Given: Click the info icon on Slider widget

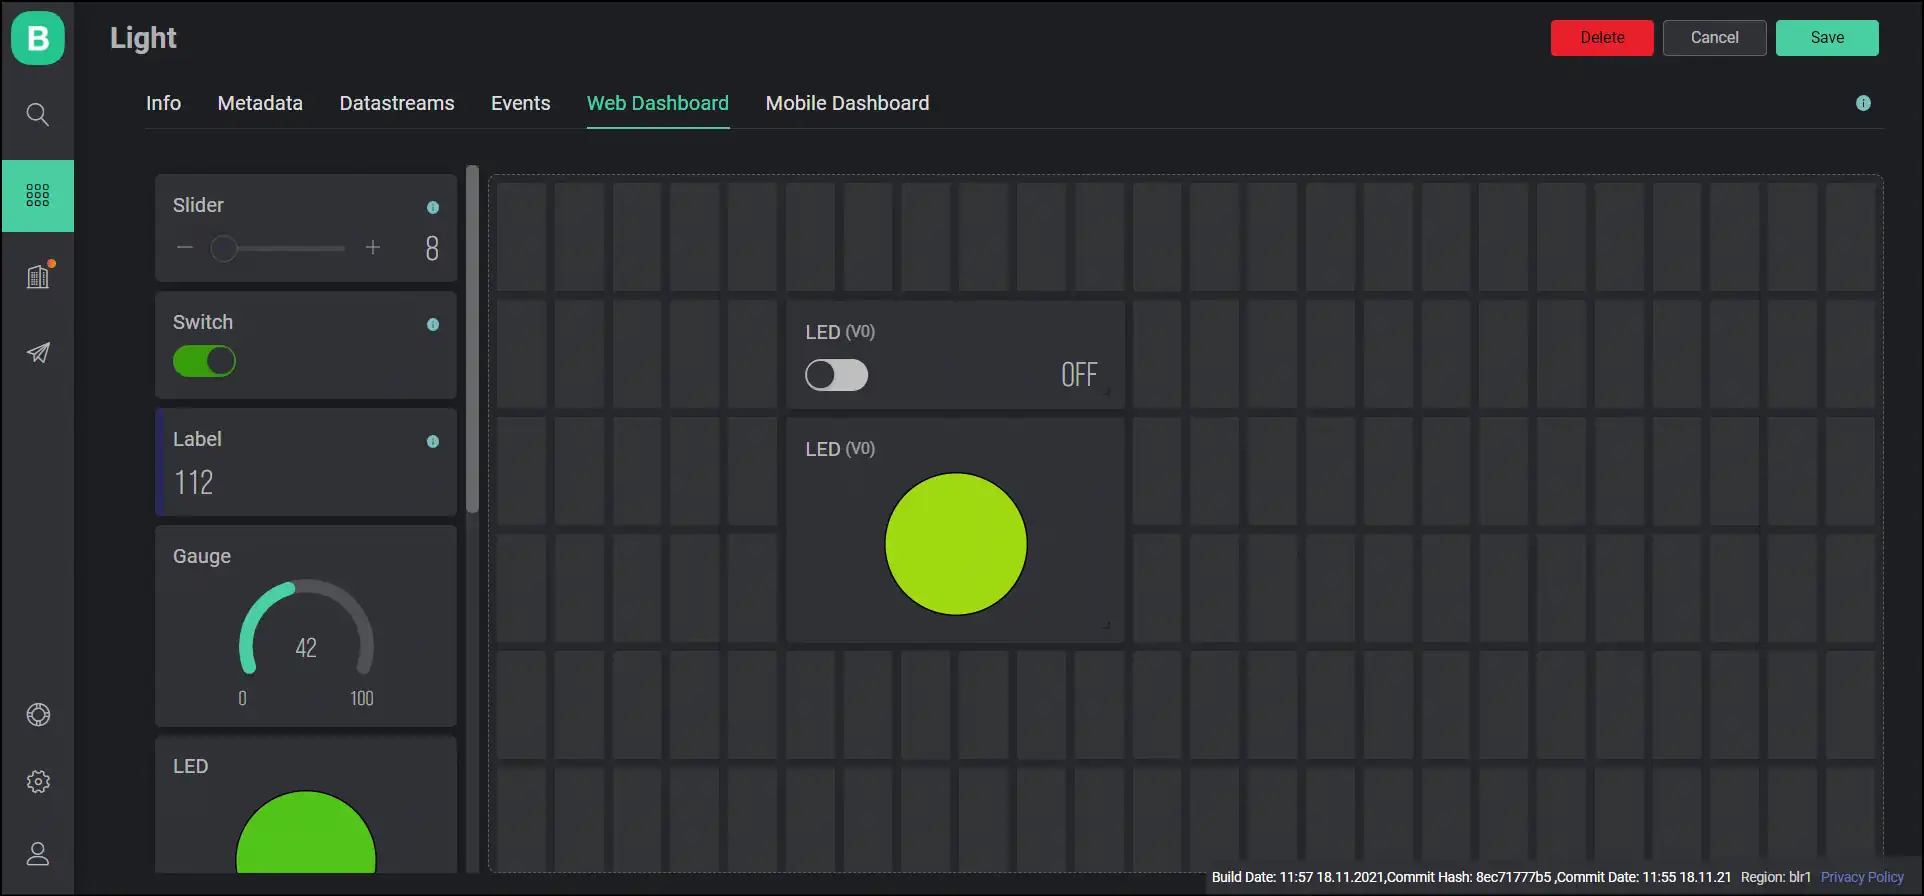Looking at the screenshot, I should point(433,207).
